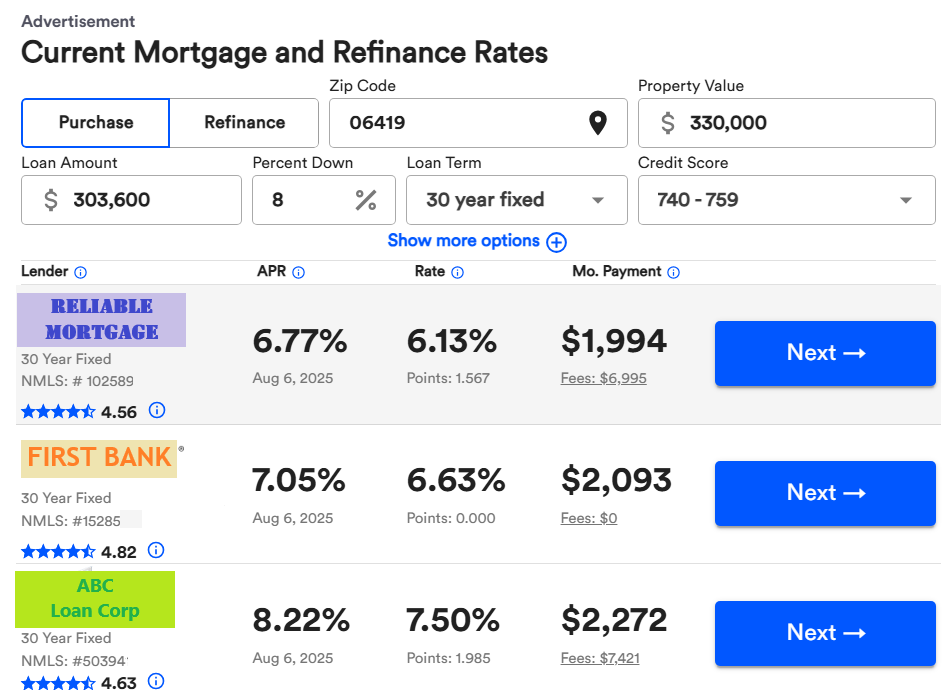Click the info icon next to APR
Screen dimensions: 952x695
(298, 272)
